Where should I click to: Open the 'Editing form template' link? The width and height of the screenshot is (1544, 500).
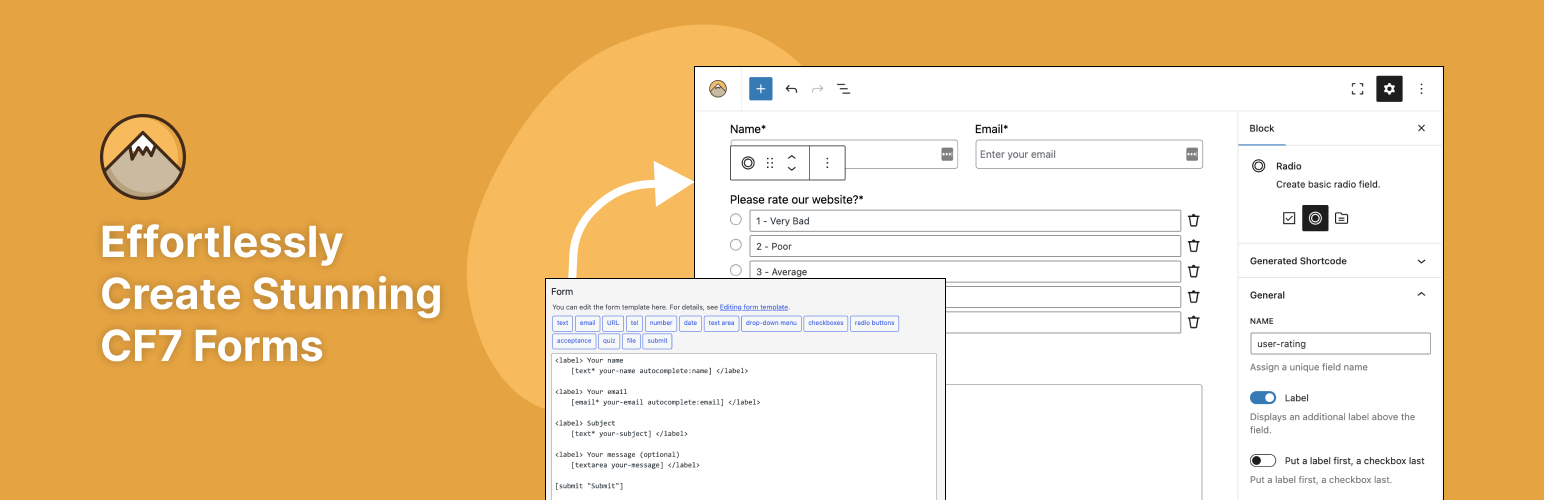[x=754, y=307]
